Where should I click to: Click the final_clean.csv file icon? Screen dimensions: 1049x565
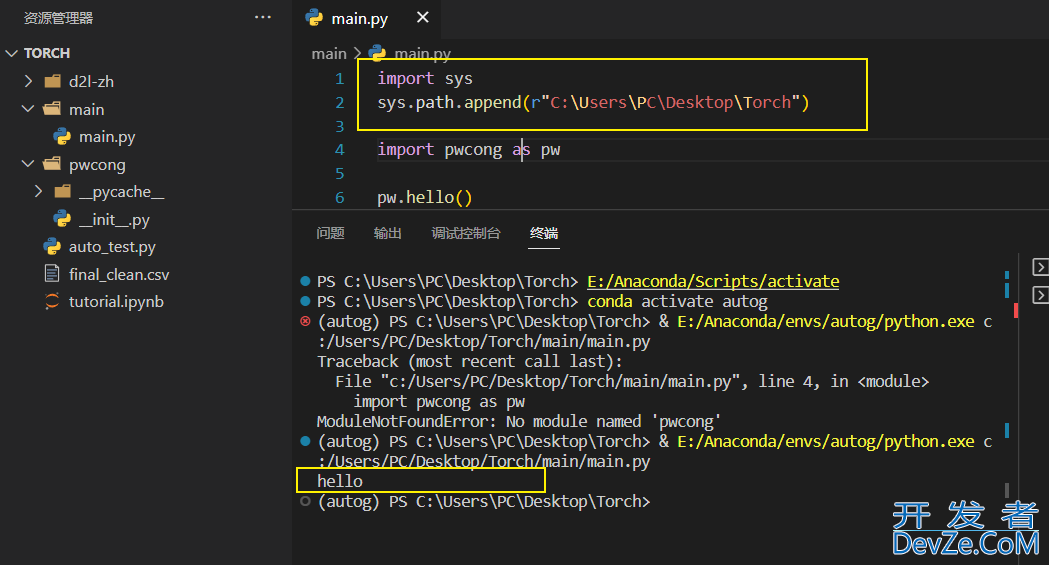coord(52,273)
